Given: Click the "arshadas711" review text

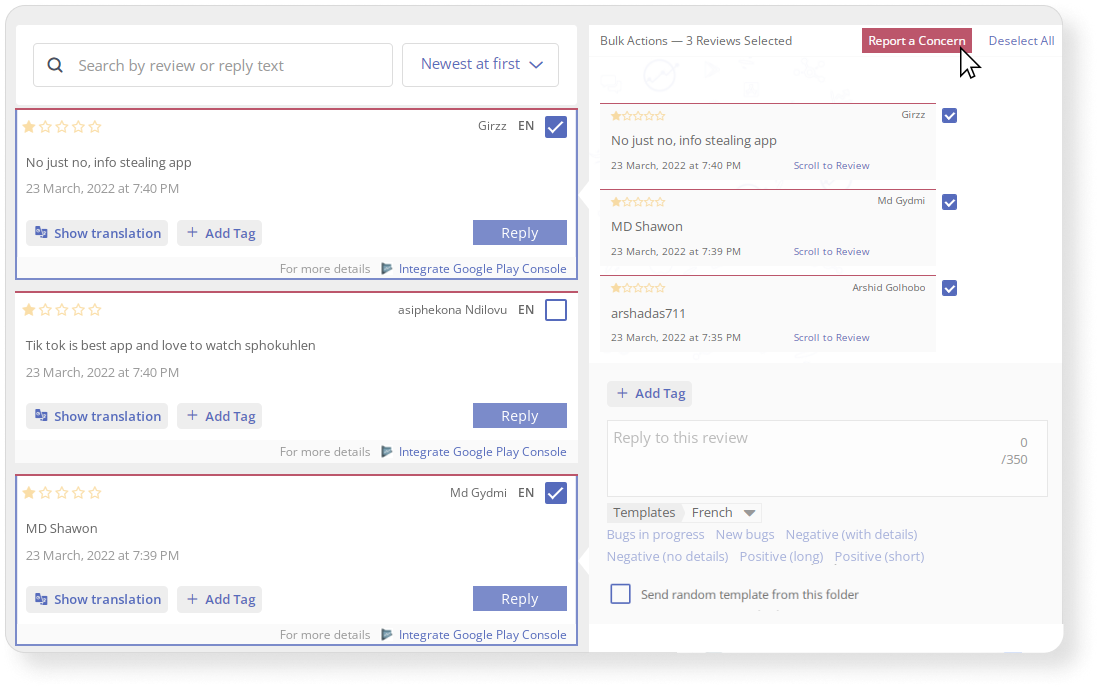Looking at the screenshot, I should tap(648, 313).
